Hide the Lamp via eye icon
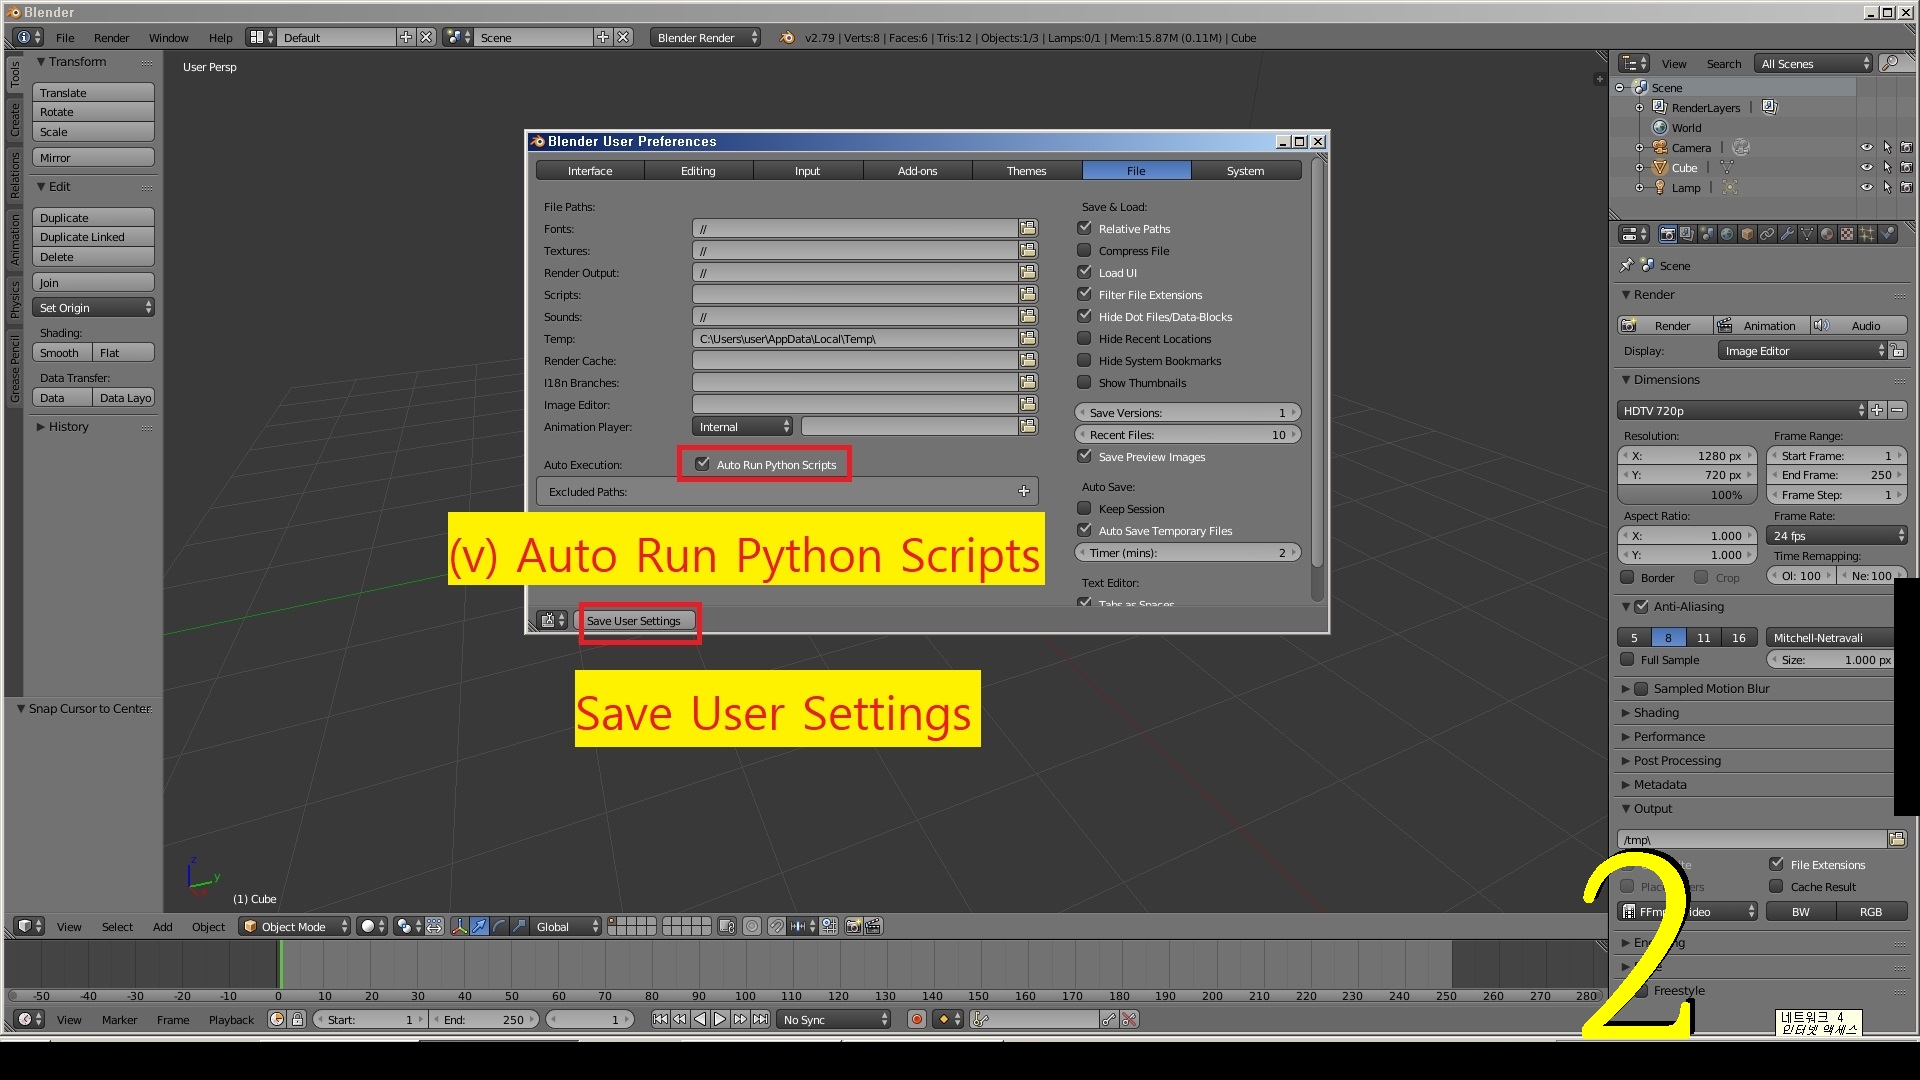This screenshot has height=1080, width=1920. coord(1866,187)
